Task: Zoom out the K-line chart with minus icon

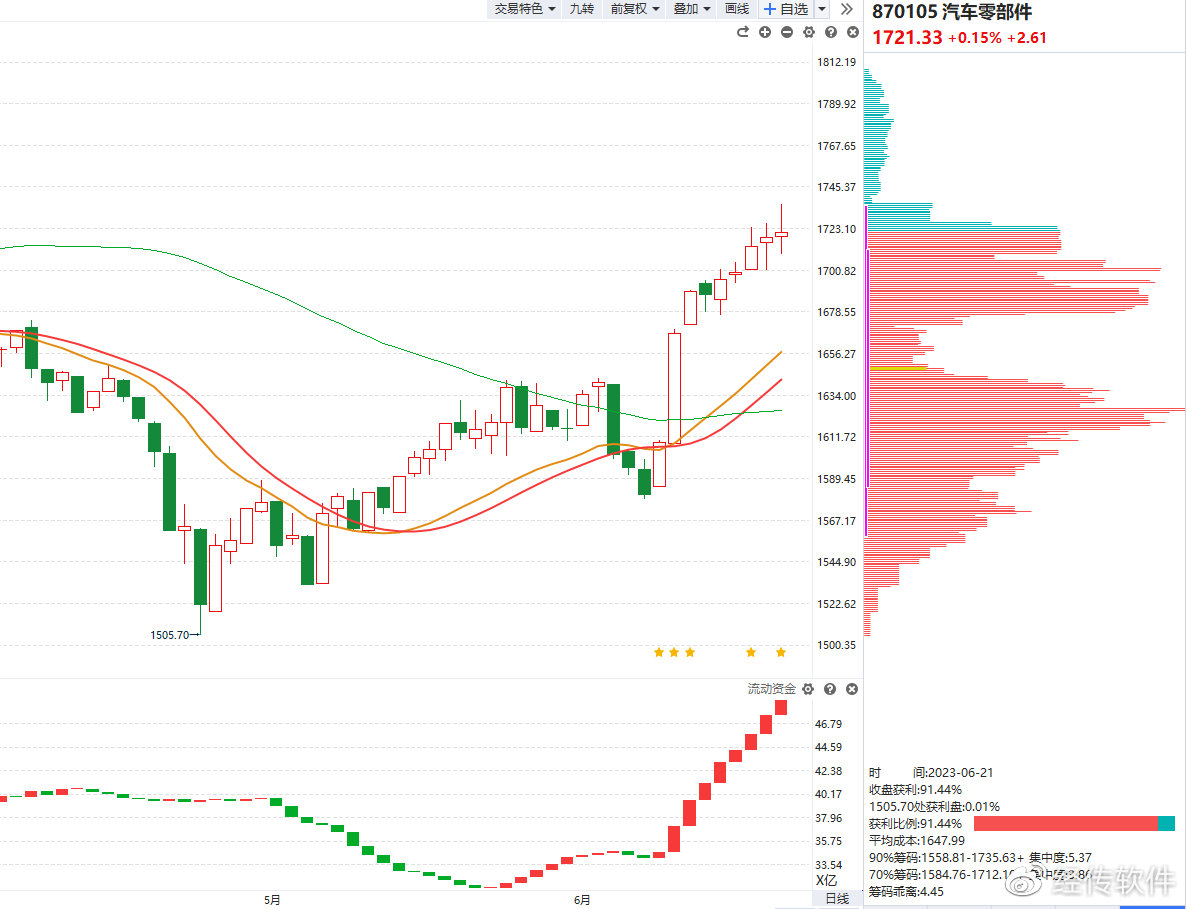Action: coord(787,32)
